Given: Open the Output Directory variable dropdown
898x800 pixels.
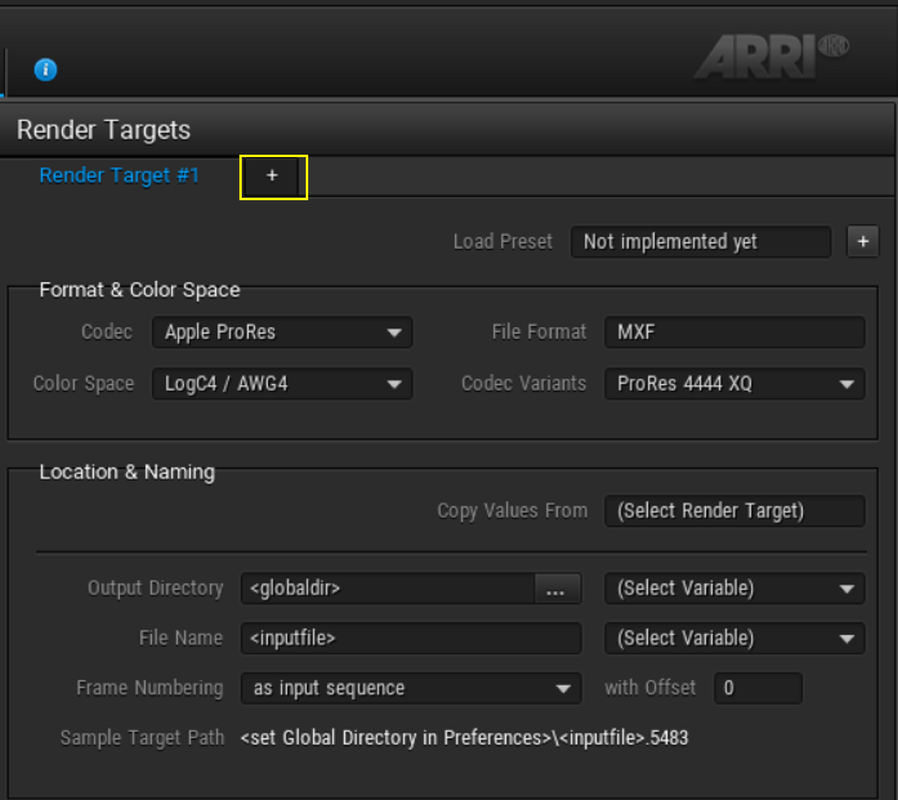Looking at the screenshot, I should pos(735,589).
